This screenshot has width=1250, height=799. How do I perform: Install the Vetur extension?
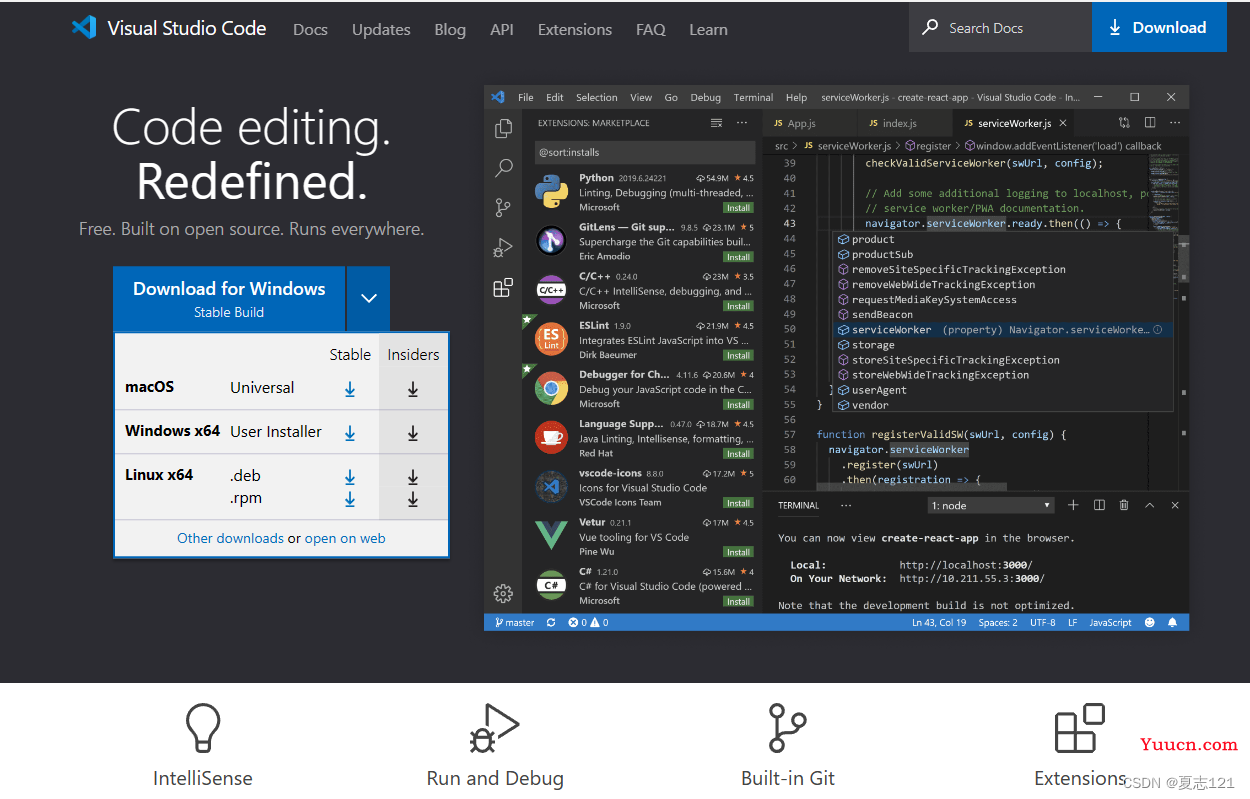(739, 552)
